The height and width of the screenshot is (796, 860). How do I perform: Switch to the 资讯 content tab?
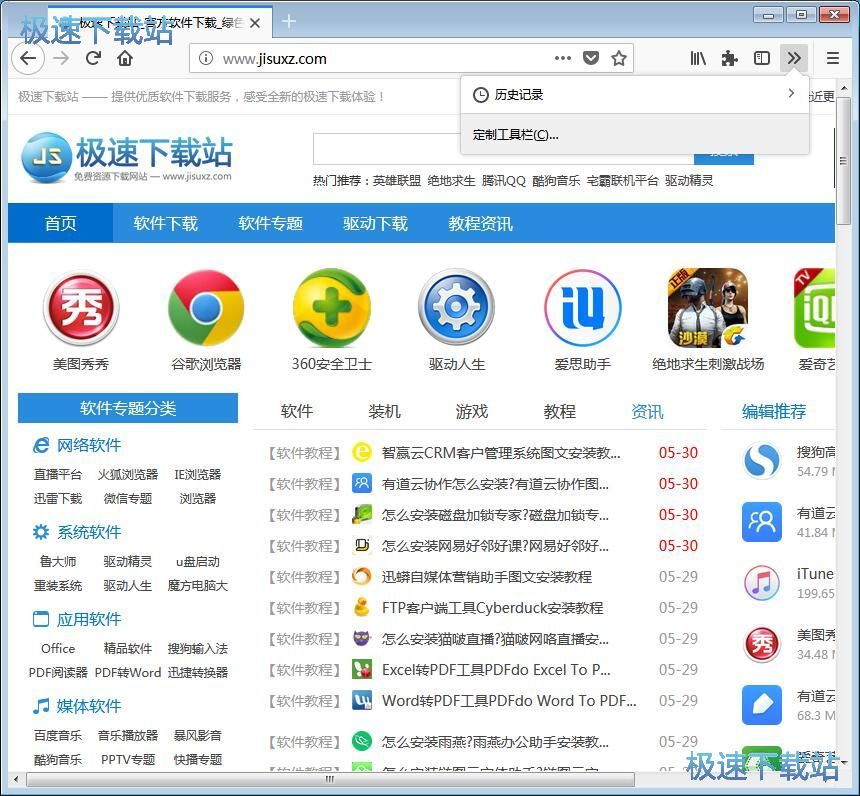[x=647, y=411]
